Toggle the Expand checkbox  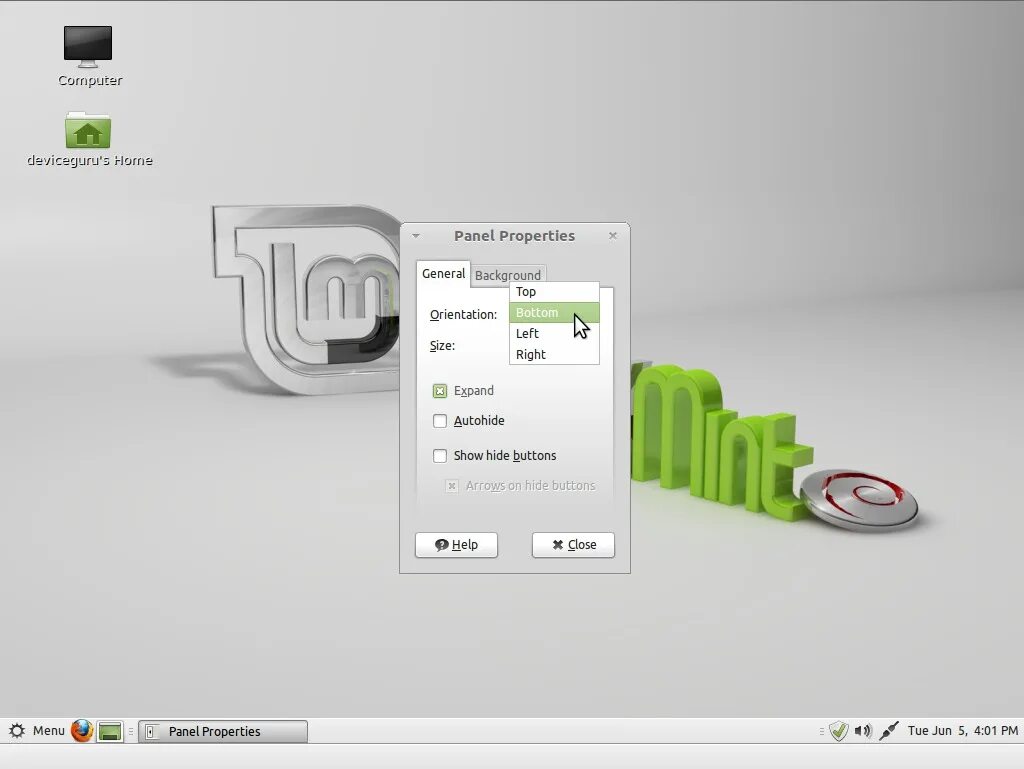[440, 391]
